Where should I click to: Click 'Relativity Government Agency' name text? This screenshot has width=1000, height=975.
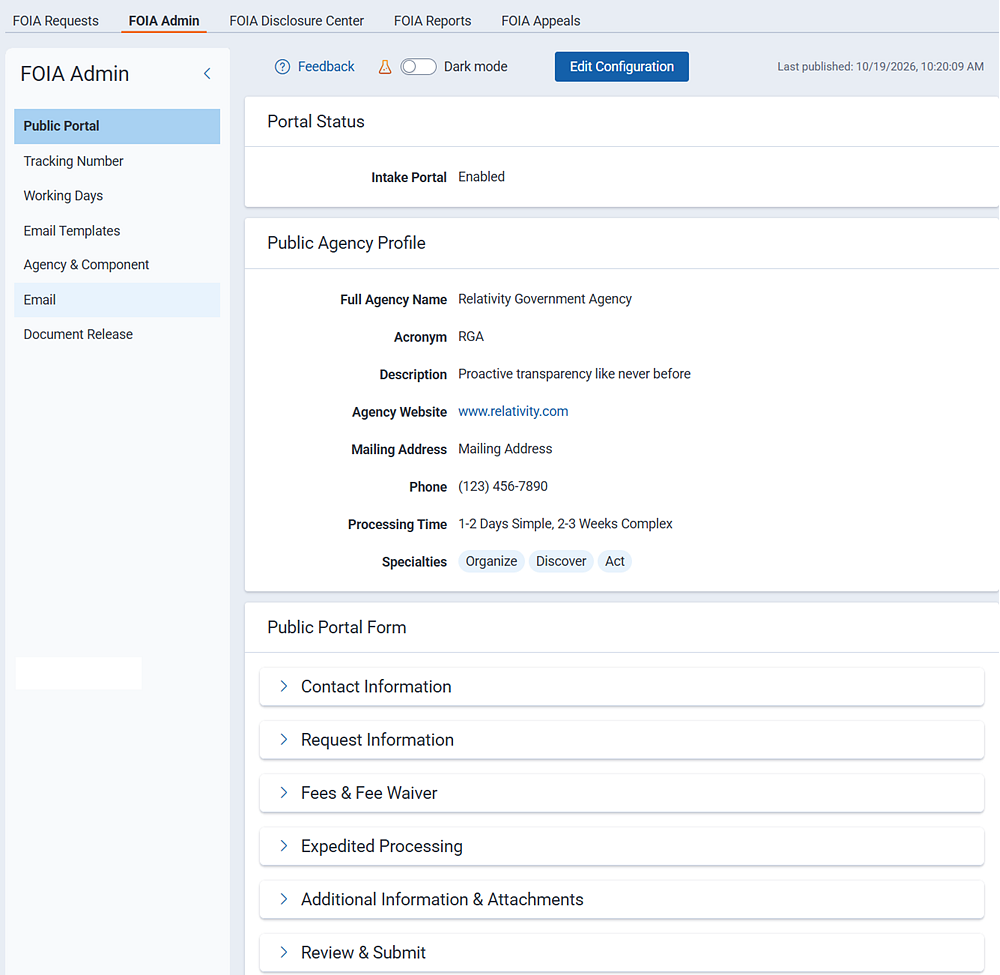pos(545,299)
